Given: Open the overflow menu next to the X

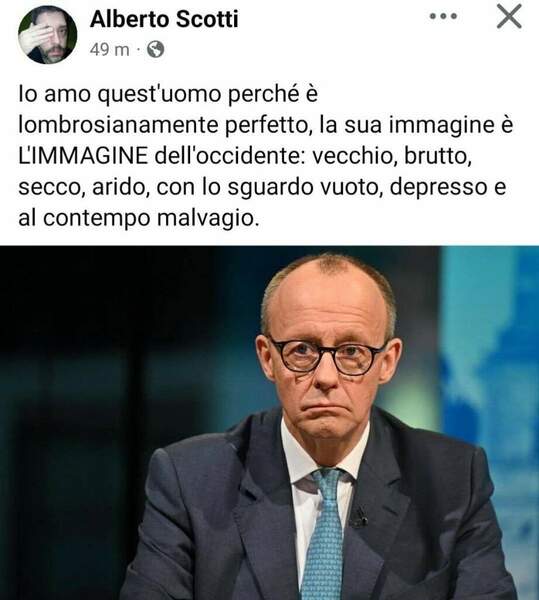Looking at the screenshot, I should point(443,16).
